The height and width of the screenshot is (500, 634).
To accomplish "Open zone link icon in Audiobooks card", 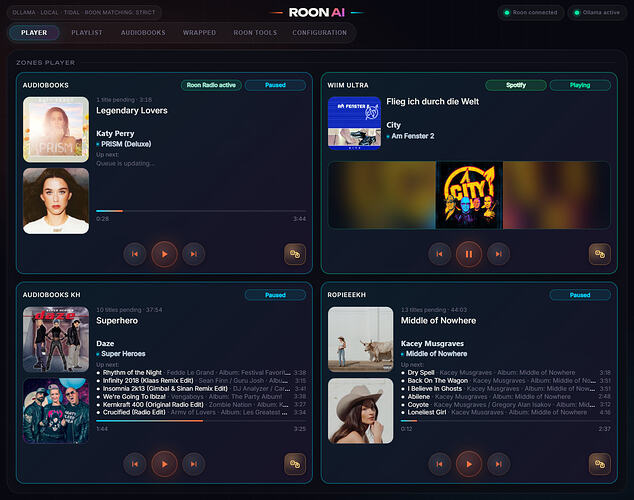I will [x=295, y=254].
